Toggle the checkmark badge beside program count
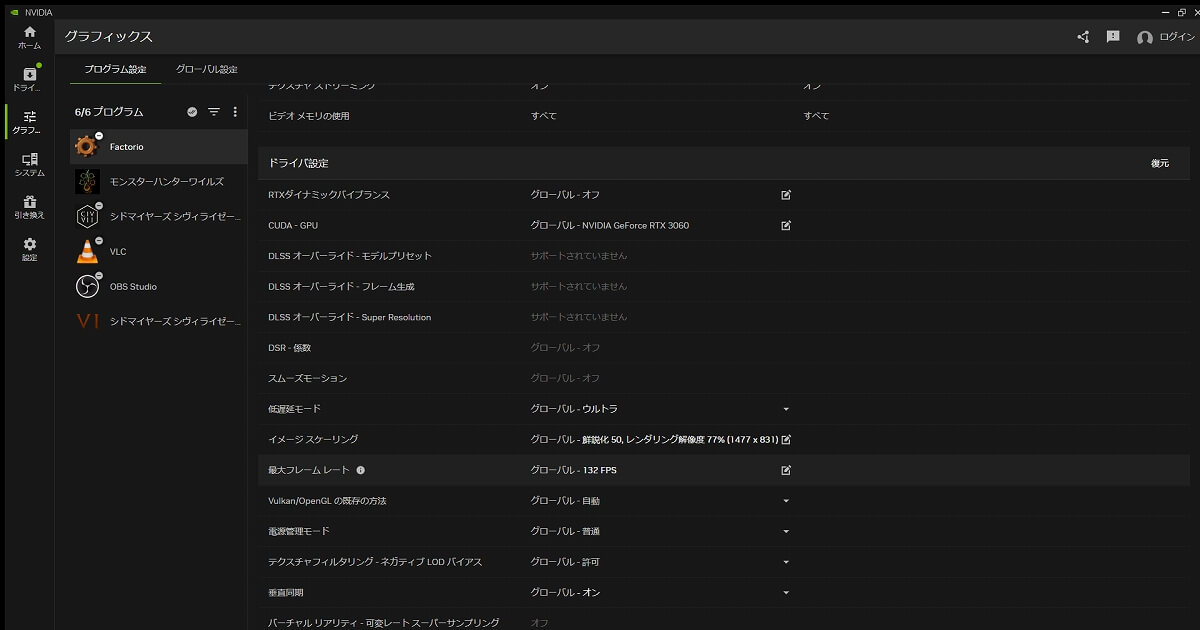 (192, 112)
